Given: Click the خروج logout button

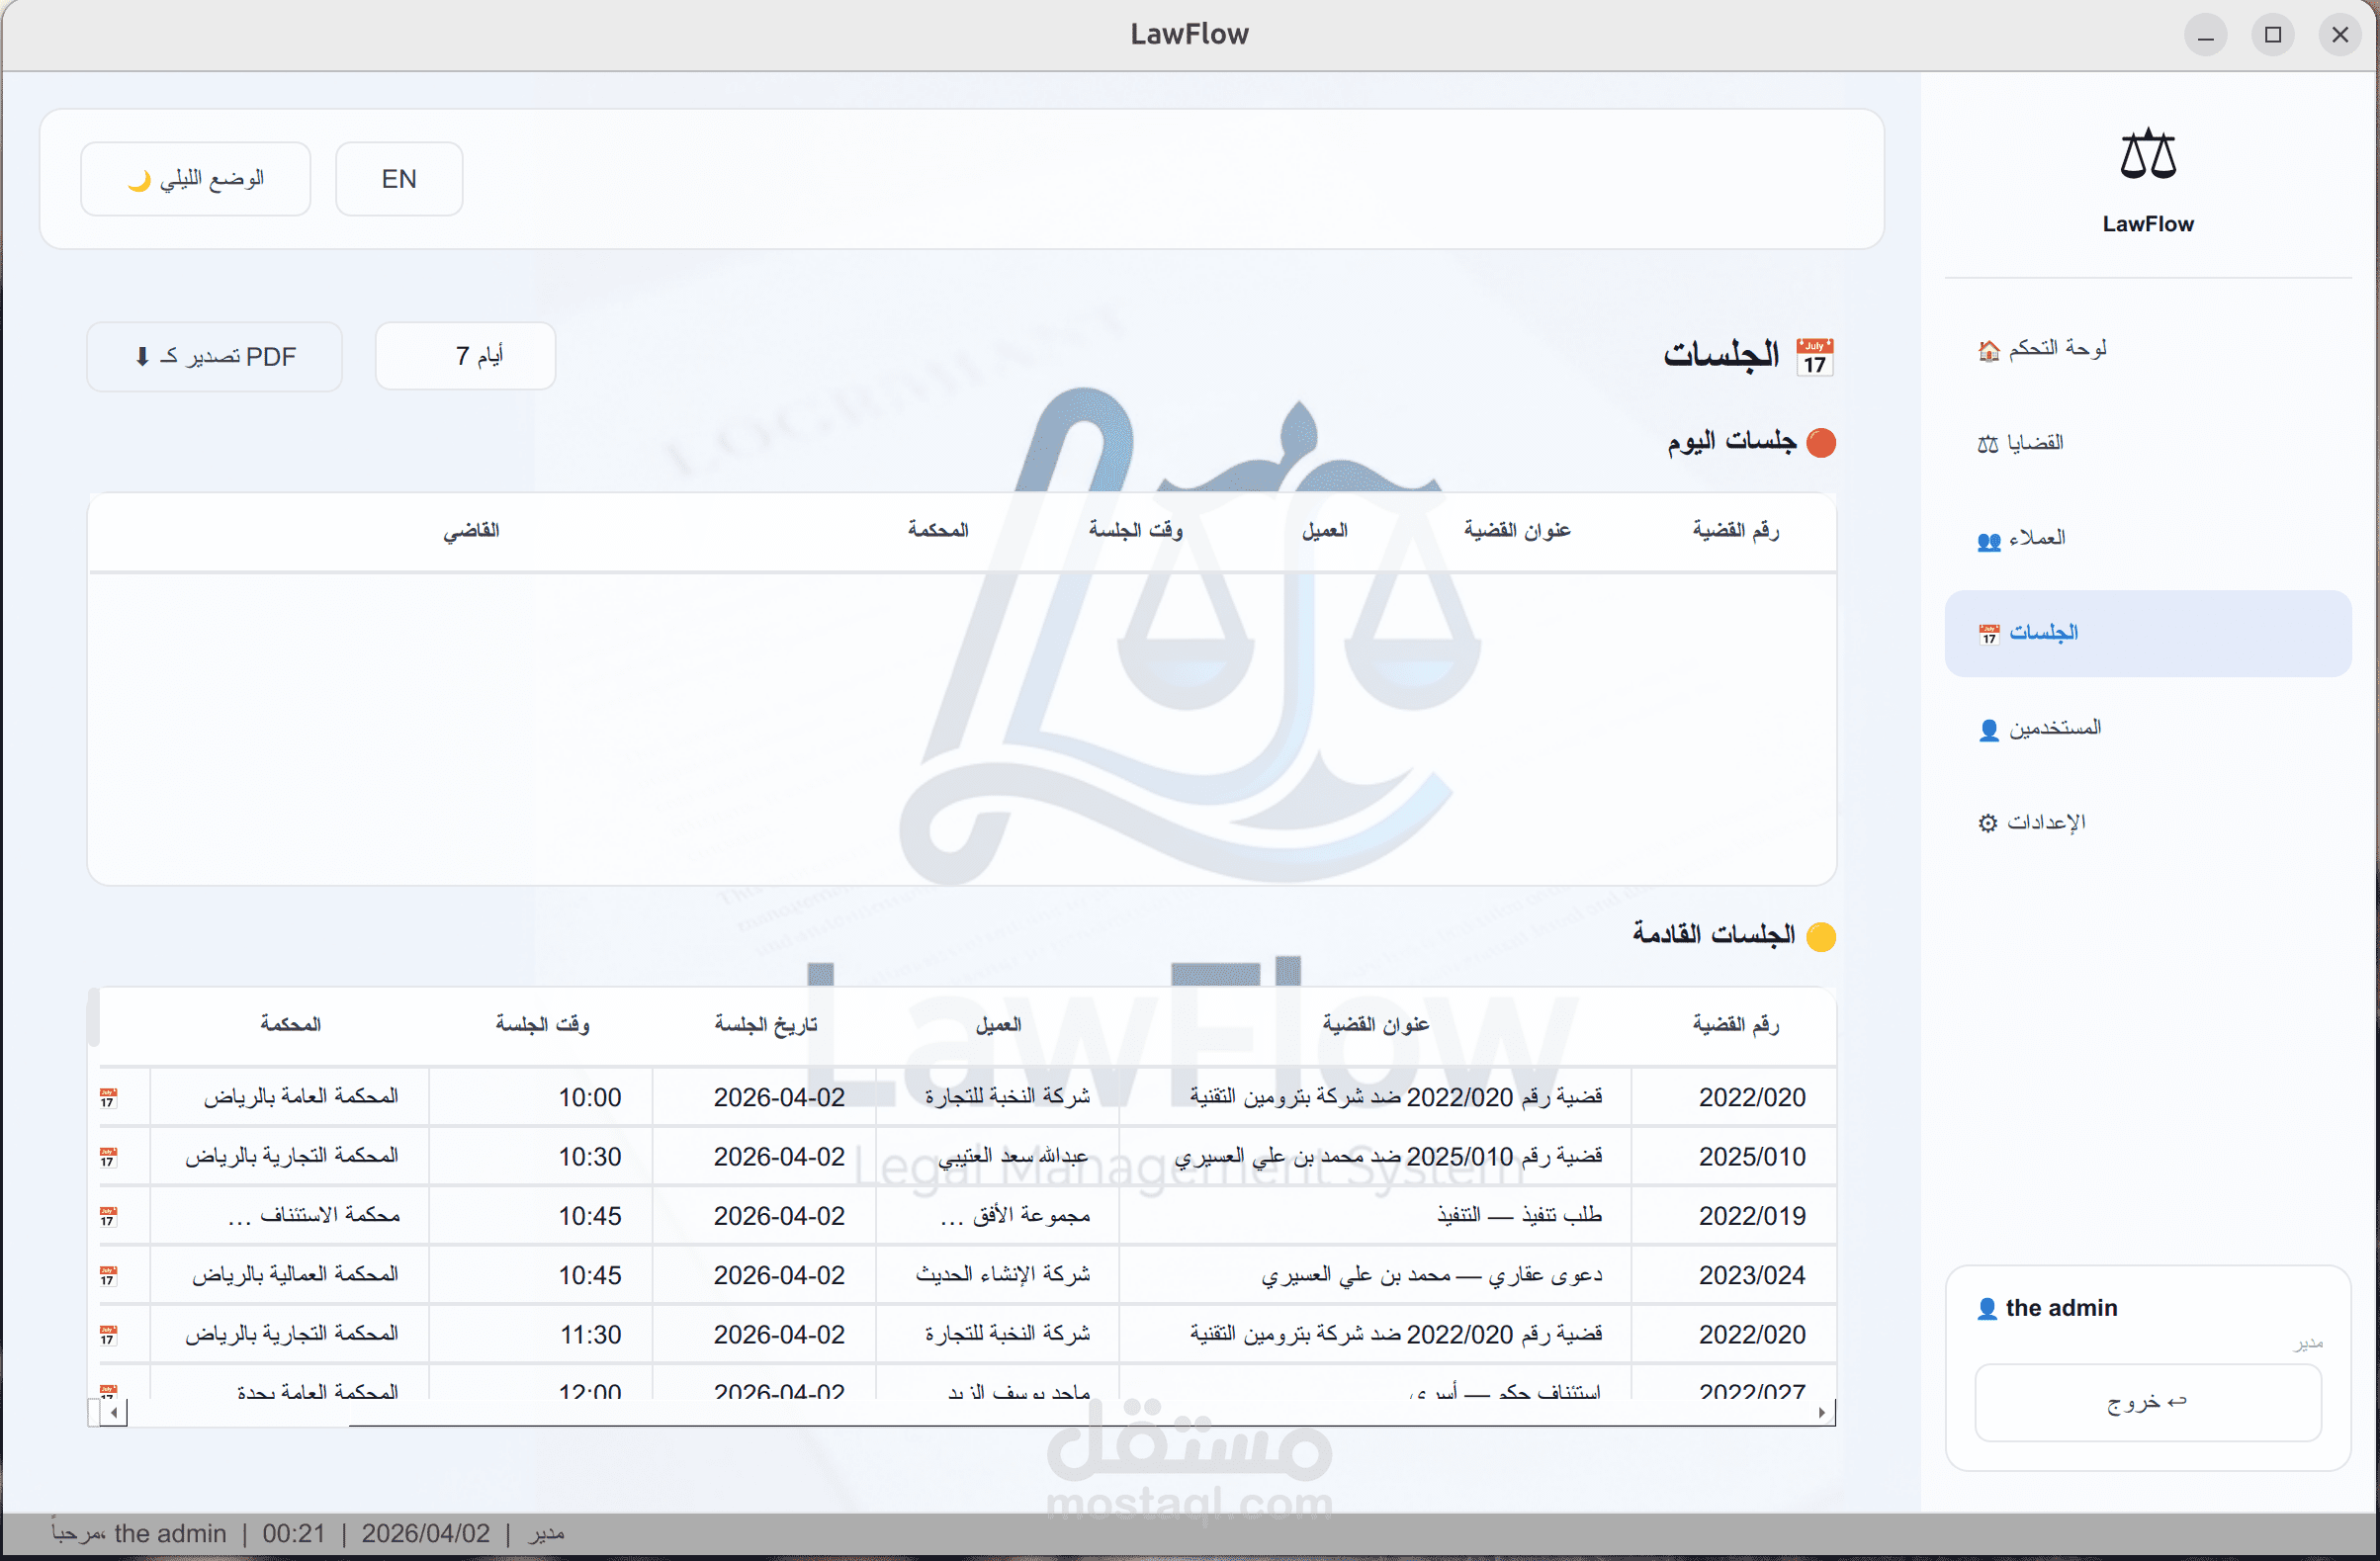Looking at the screenshot, I should pyautogui.click(x=2147, y=1402).
